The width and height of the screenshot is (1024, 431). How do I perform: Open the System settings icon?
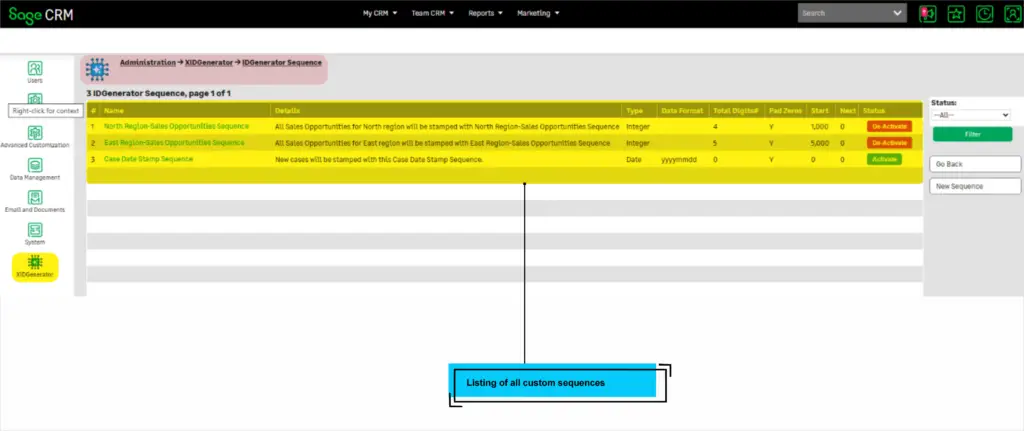(35, 230)
